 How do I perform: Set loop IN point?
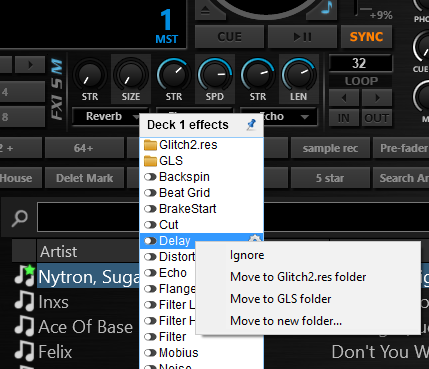[344, 118]
